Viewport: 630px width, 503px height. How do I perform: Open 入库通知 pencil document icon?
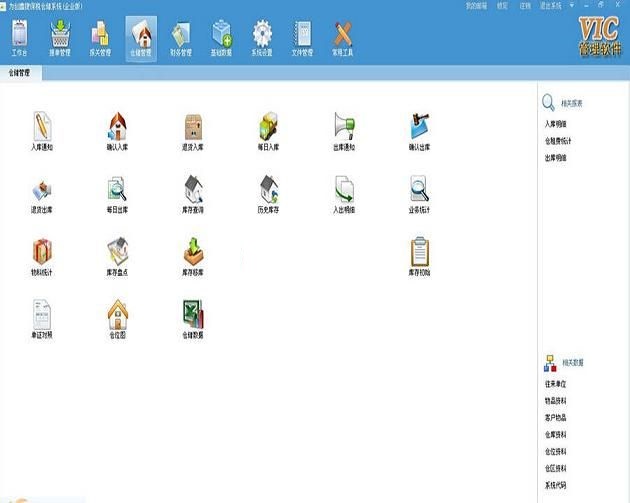42,131
